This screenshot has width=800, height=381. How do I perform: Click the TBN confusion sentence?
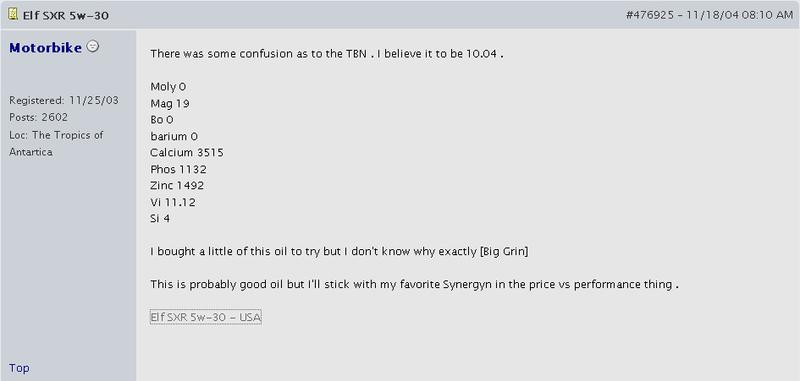(x=327, y=54)
